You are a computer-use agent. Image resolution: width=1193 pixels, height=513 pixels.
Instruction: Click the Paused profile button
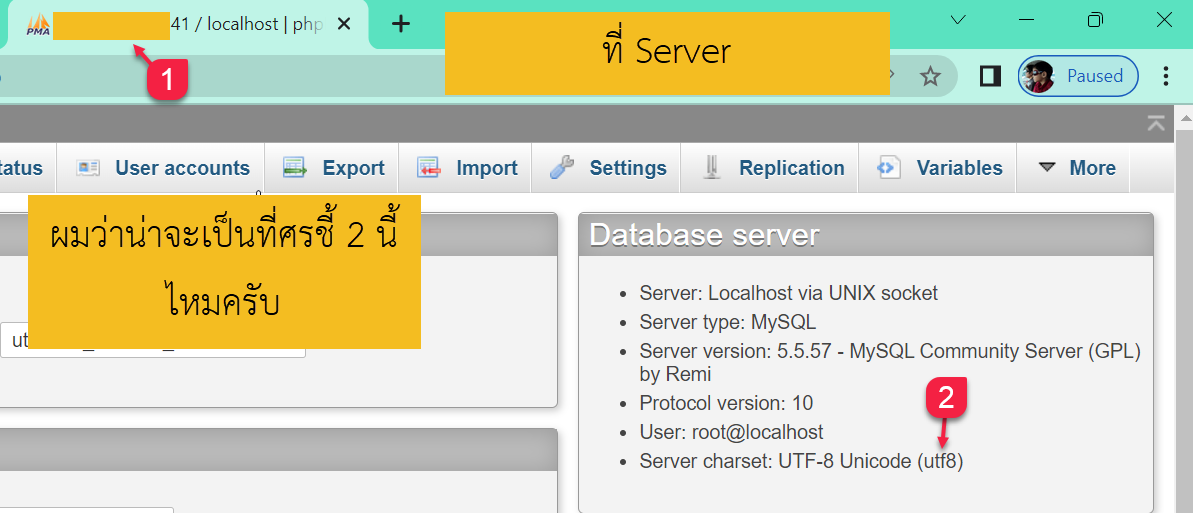click(x=1078, y=76)
